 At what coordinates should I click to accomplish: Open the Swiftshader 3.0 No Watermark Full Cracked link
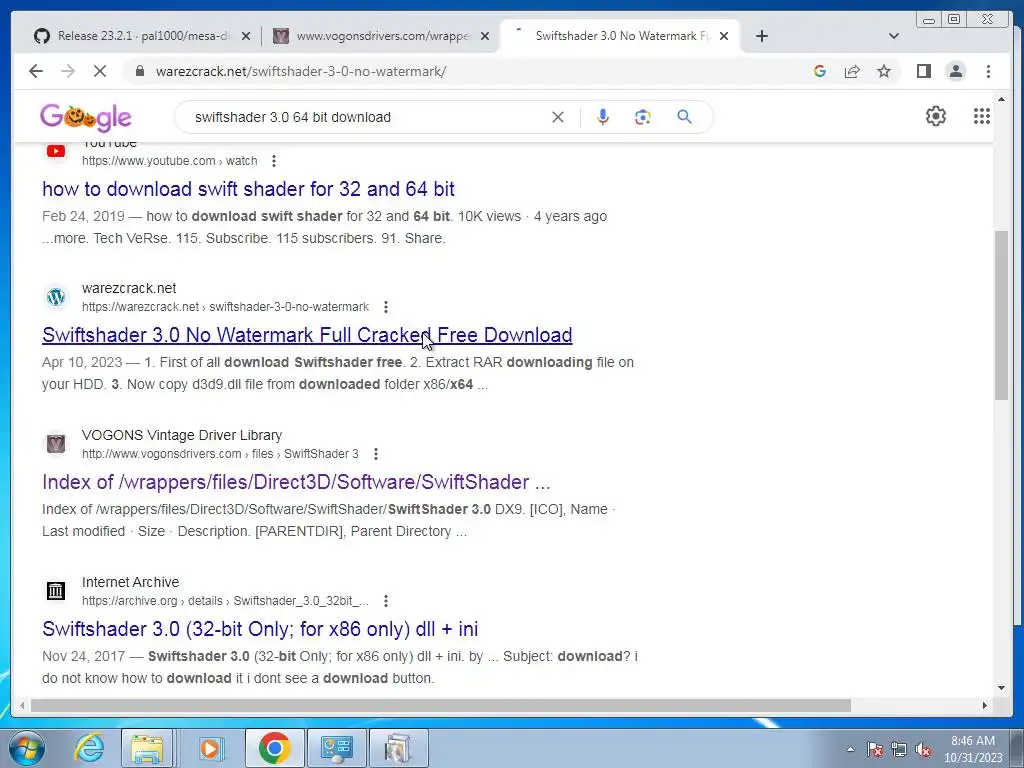coord(307,335)
